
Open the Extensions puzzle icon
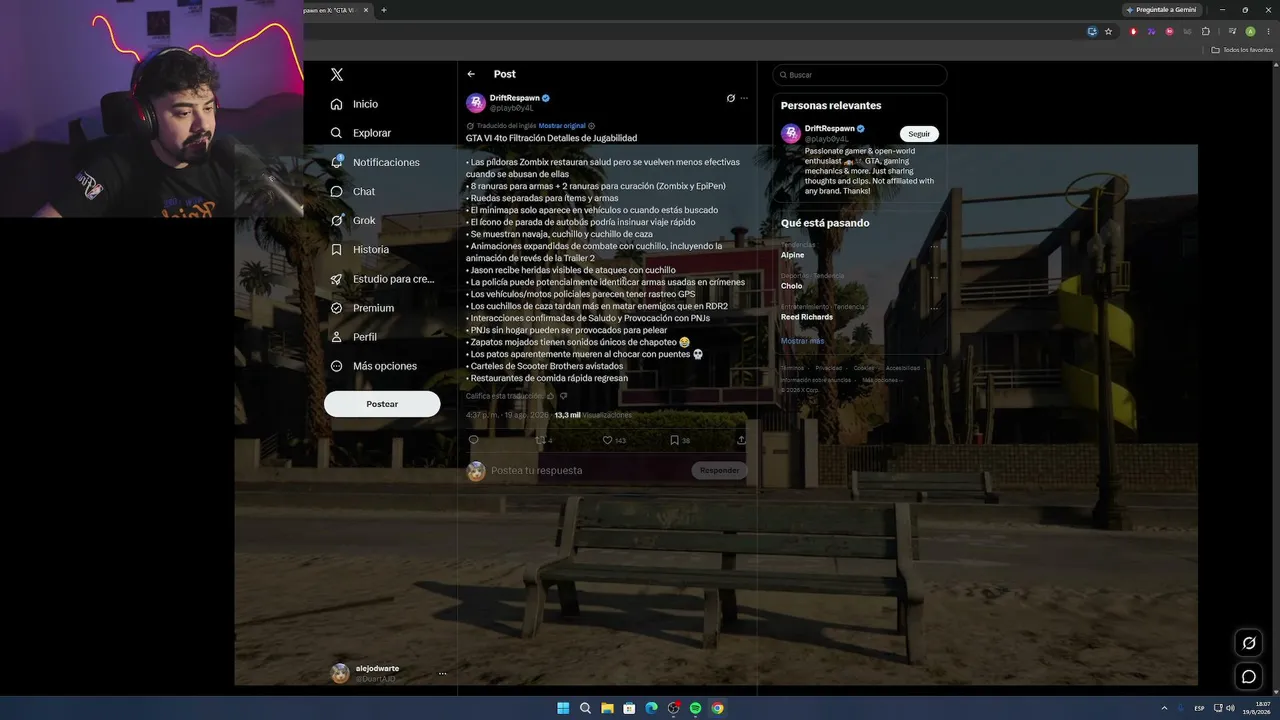(x=1206, y=31)
